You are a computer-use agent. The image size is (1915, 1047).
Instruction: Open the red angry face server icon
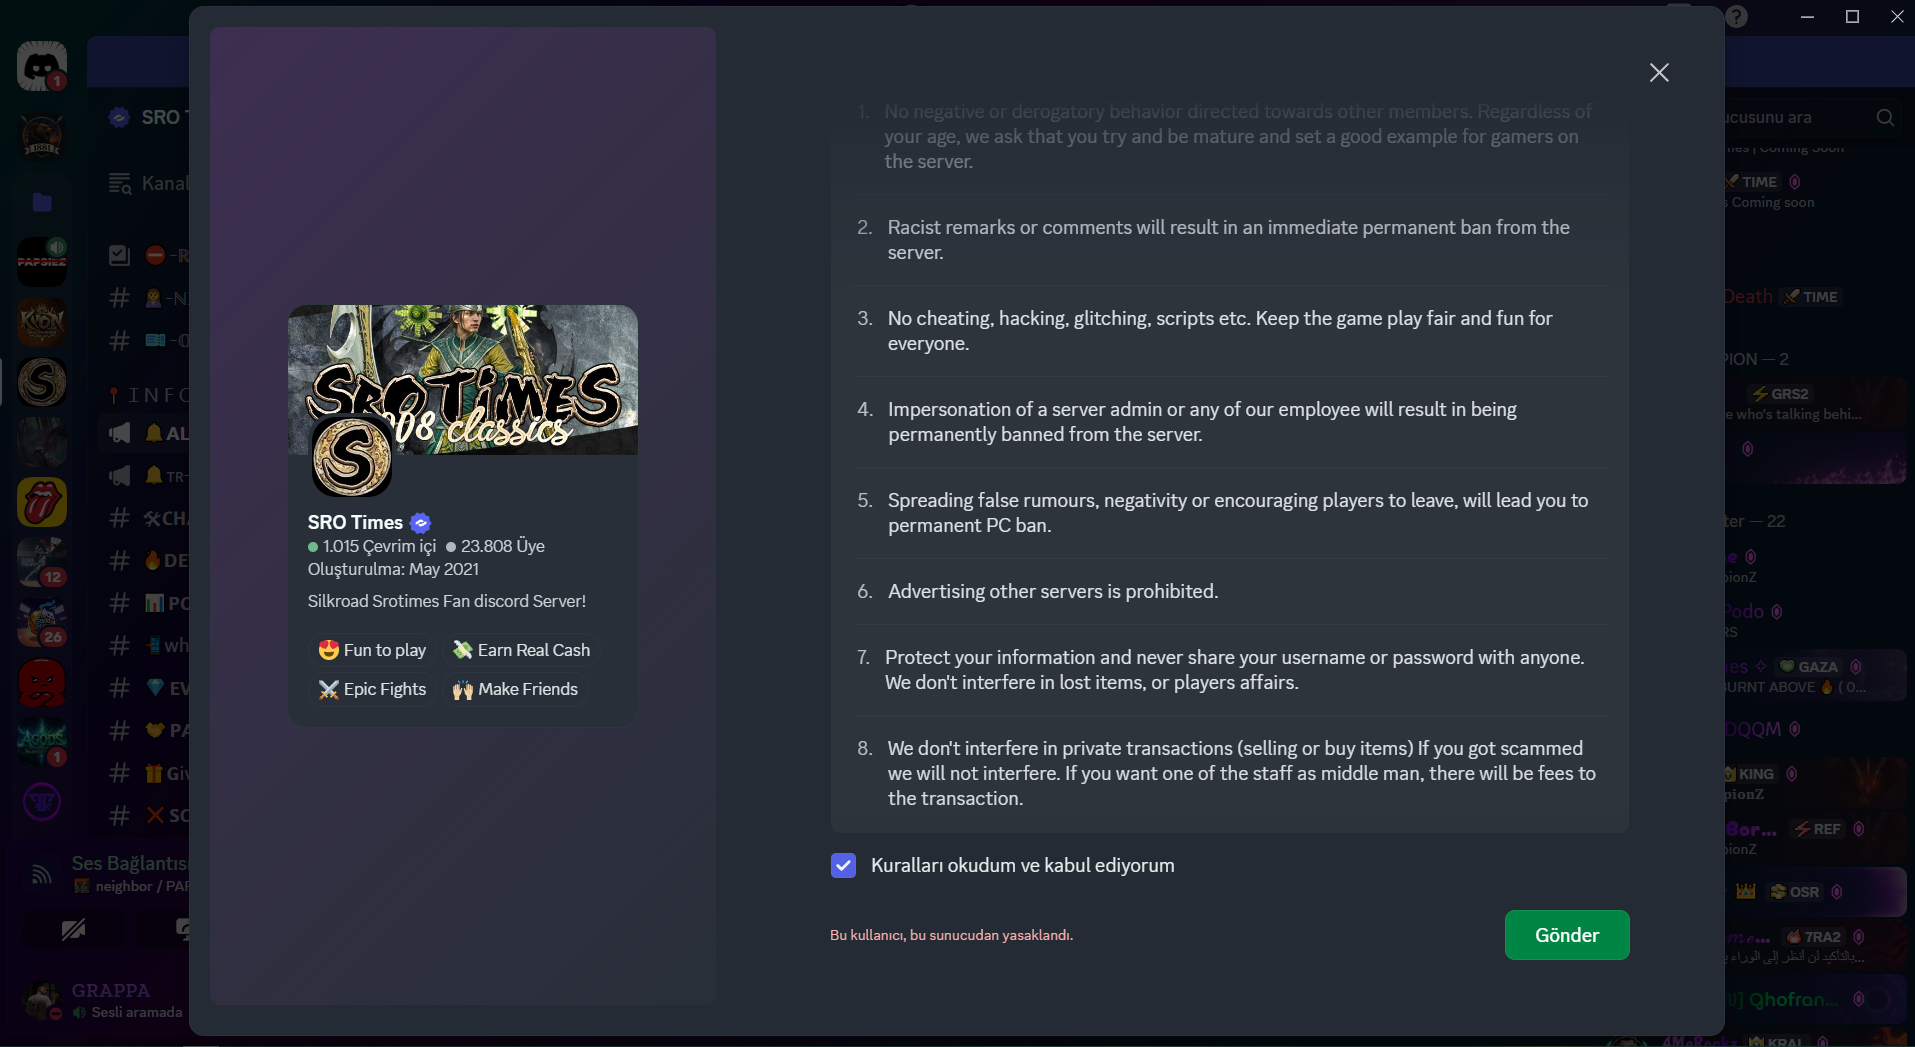coord(41,682)
